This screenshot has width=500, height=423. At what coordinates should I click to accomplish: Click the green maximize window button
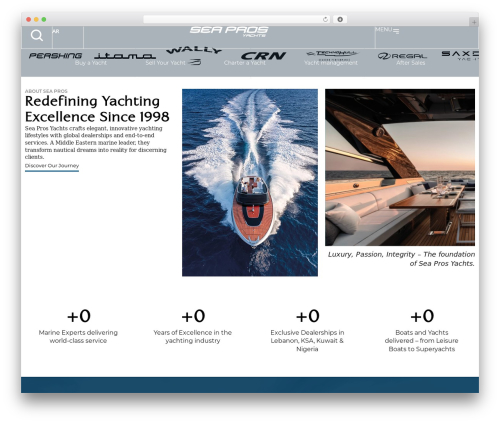coord(44,19)
